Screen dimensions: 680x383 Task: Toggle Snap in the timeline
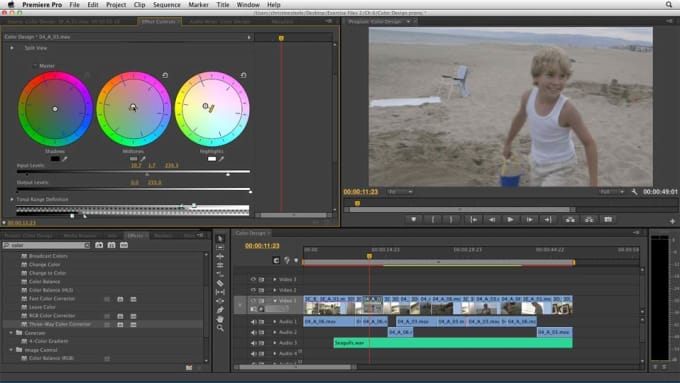[276, 260]
